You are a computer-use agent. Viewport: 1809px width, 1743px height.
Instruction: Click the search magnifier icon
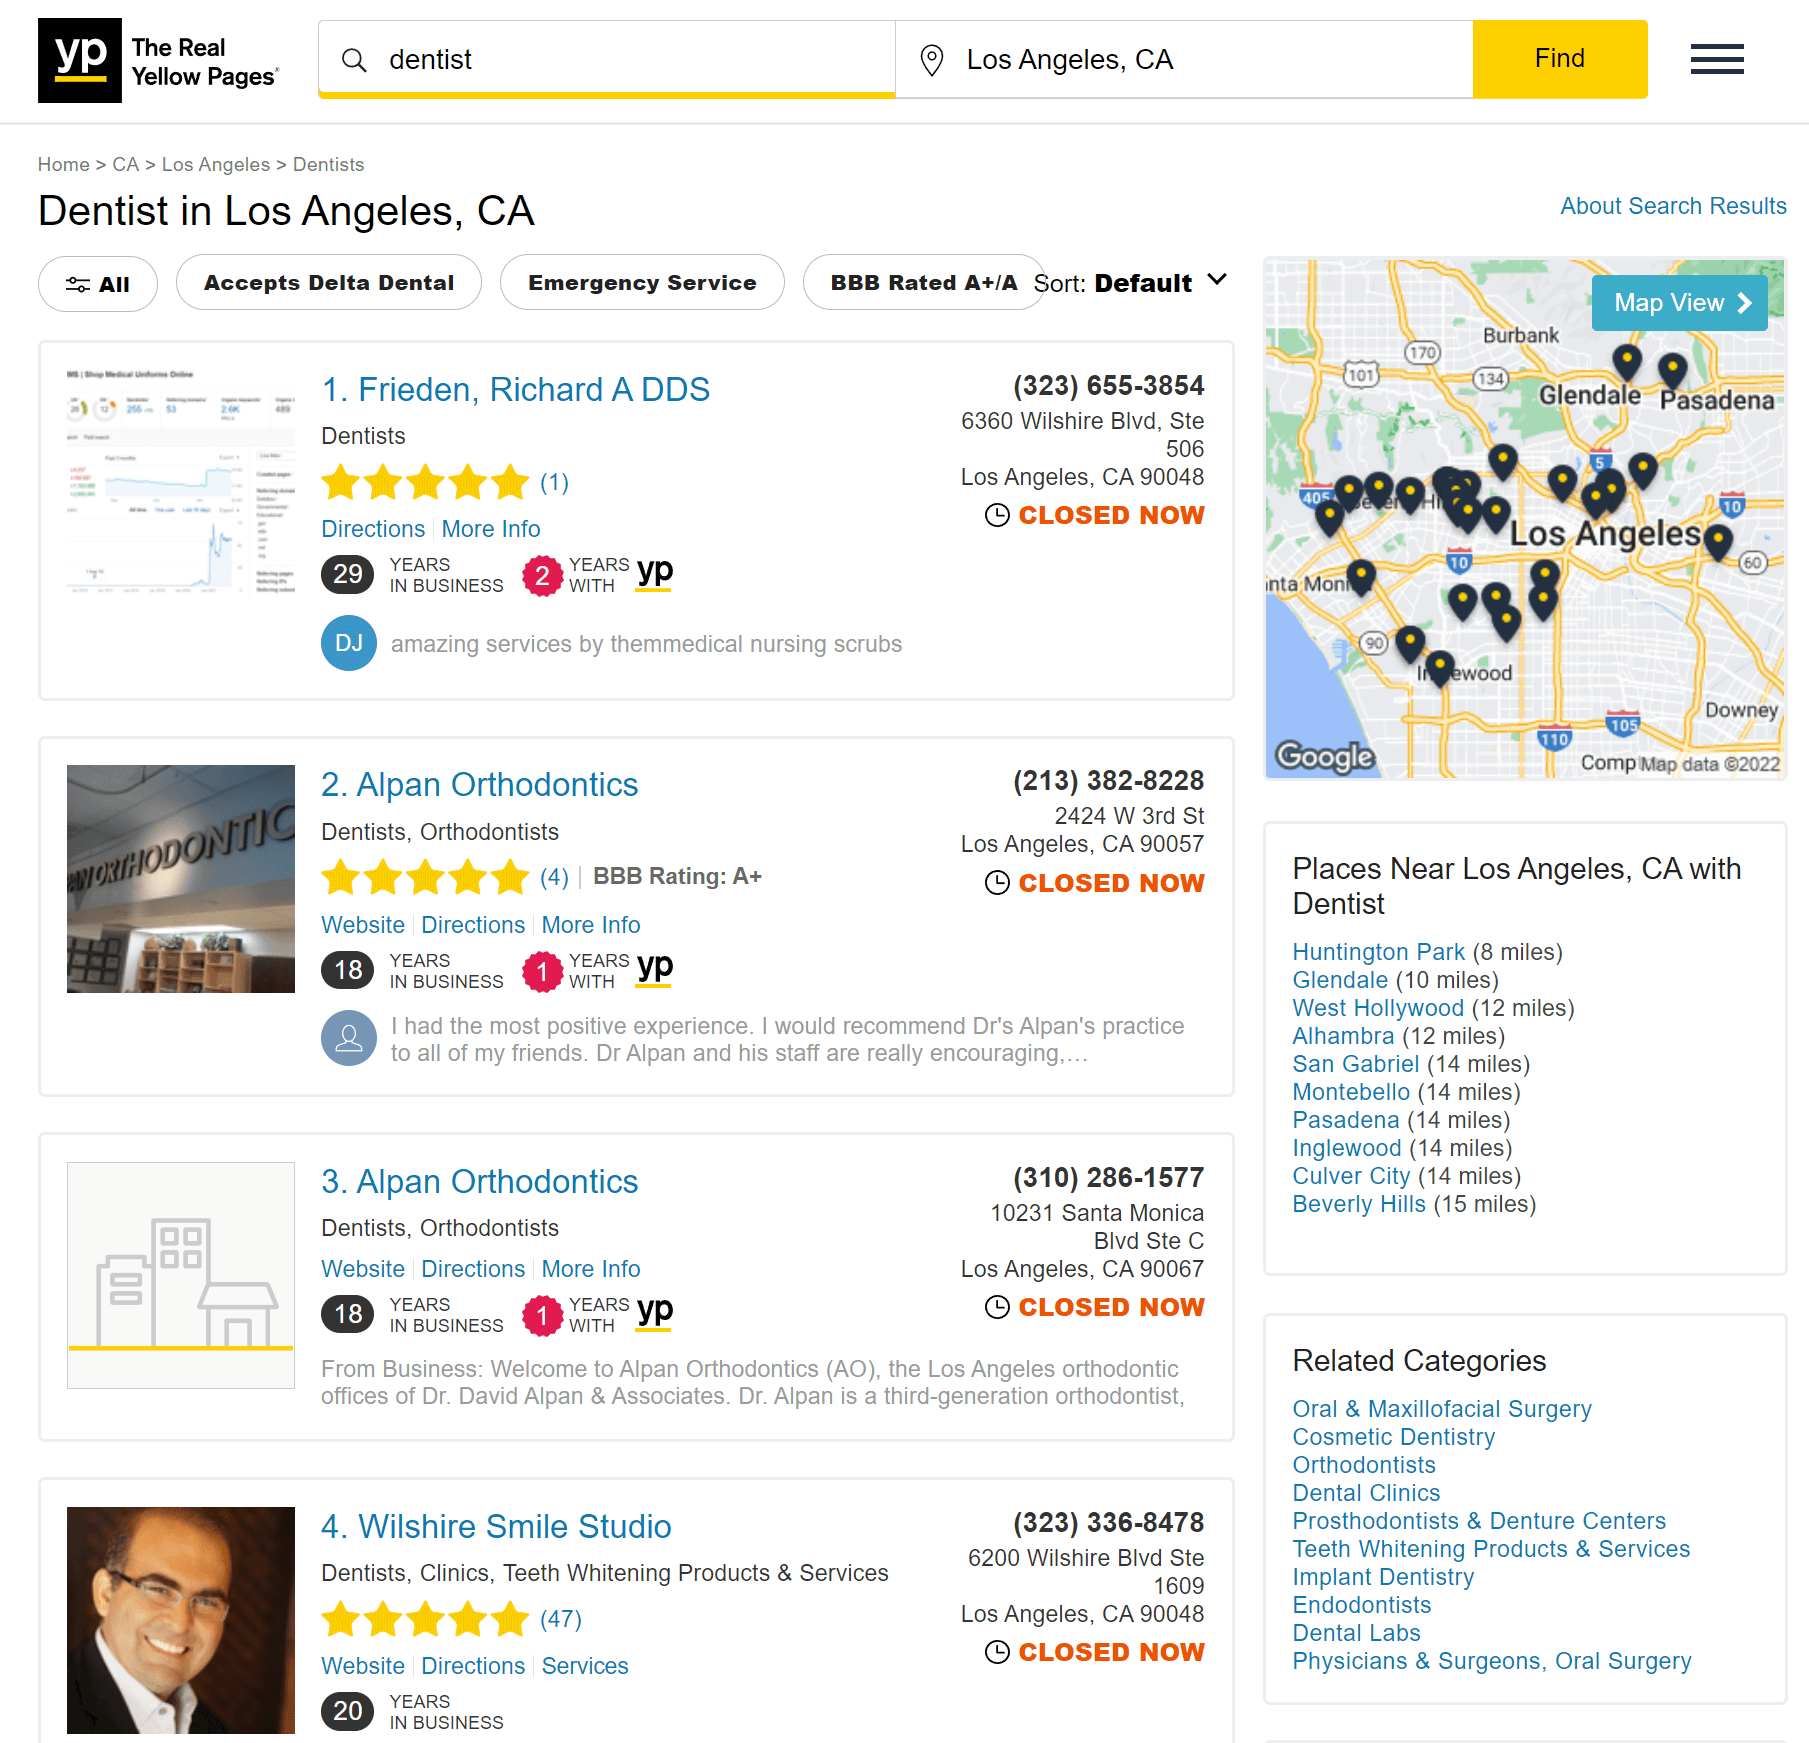354,60
